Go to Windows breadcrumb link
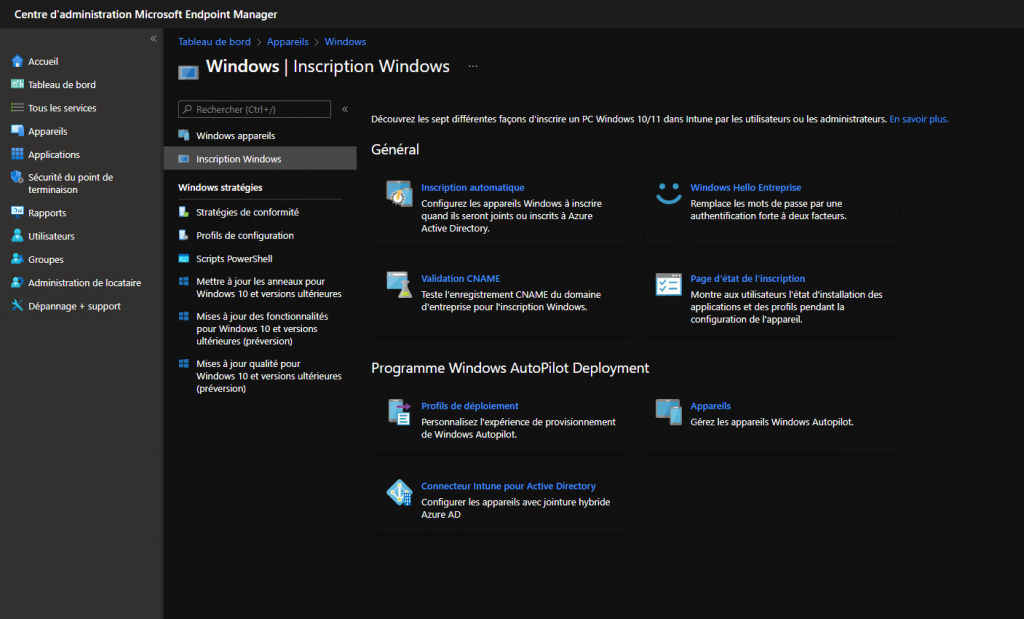The height and width of the screenshot is (619, 1024). 345,41
